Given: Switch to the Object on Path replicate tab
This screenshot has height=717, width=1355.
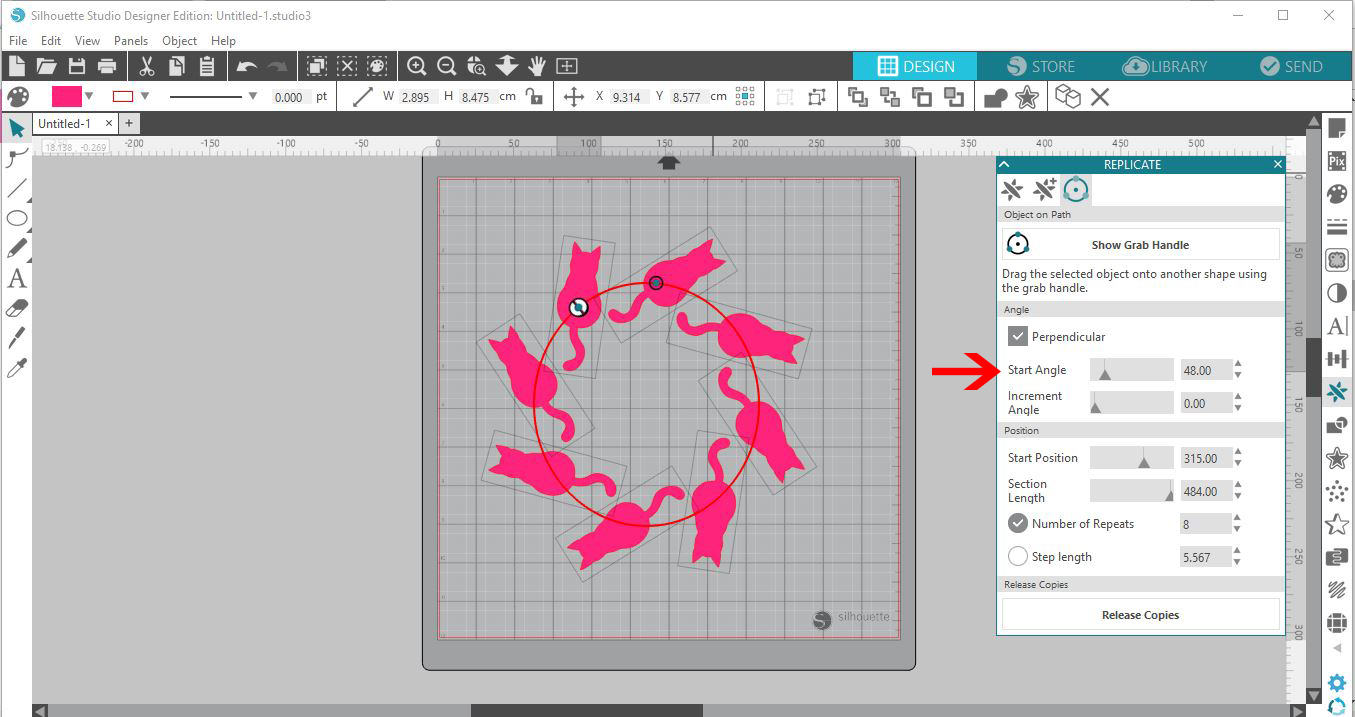Looking at the screenshot, I should [1076, 190].
